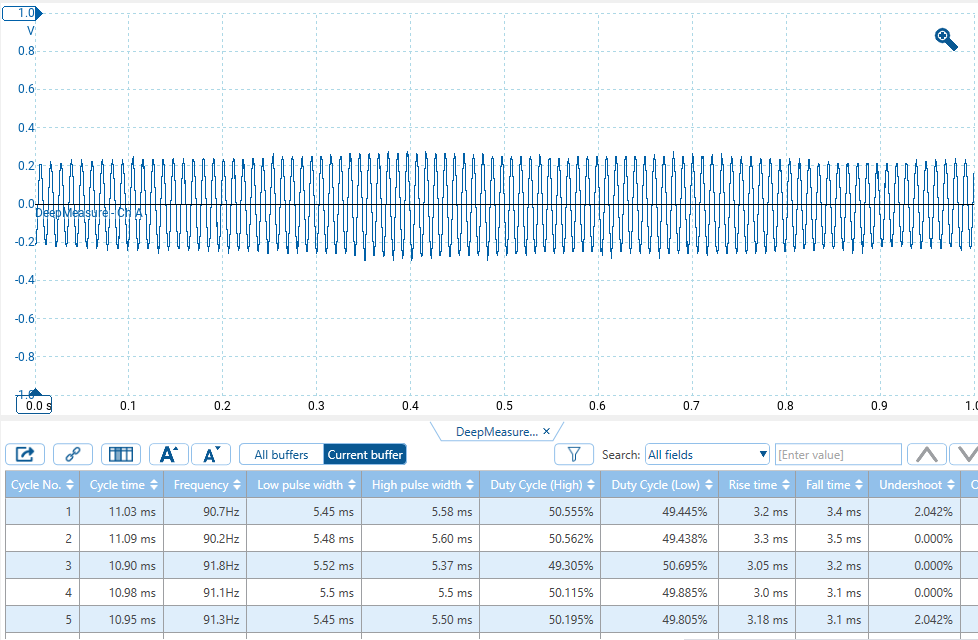Viewport: 978px width, 640px height.
Task: Click the link icon button
Action: [x=73, y=454]
